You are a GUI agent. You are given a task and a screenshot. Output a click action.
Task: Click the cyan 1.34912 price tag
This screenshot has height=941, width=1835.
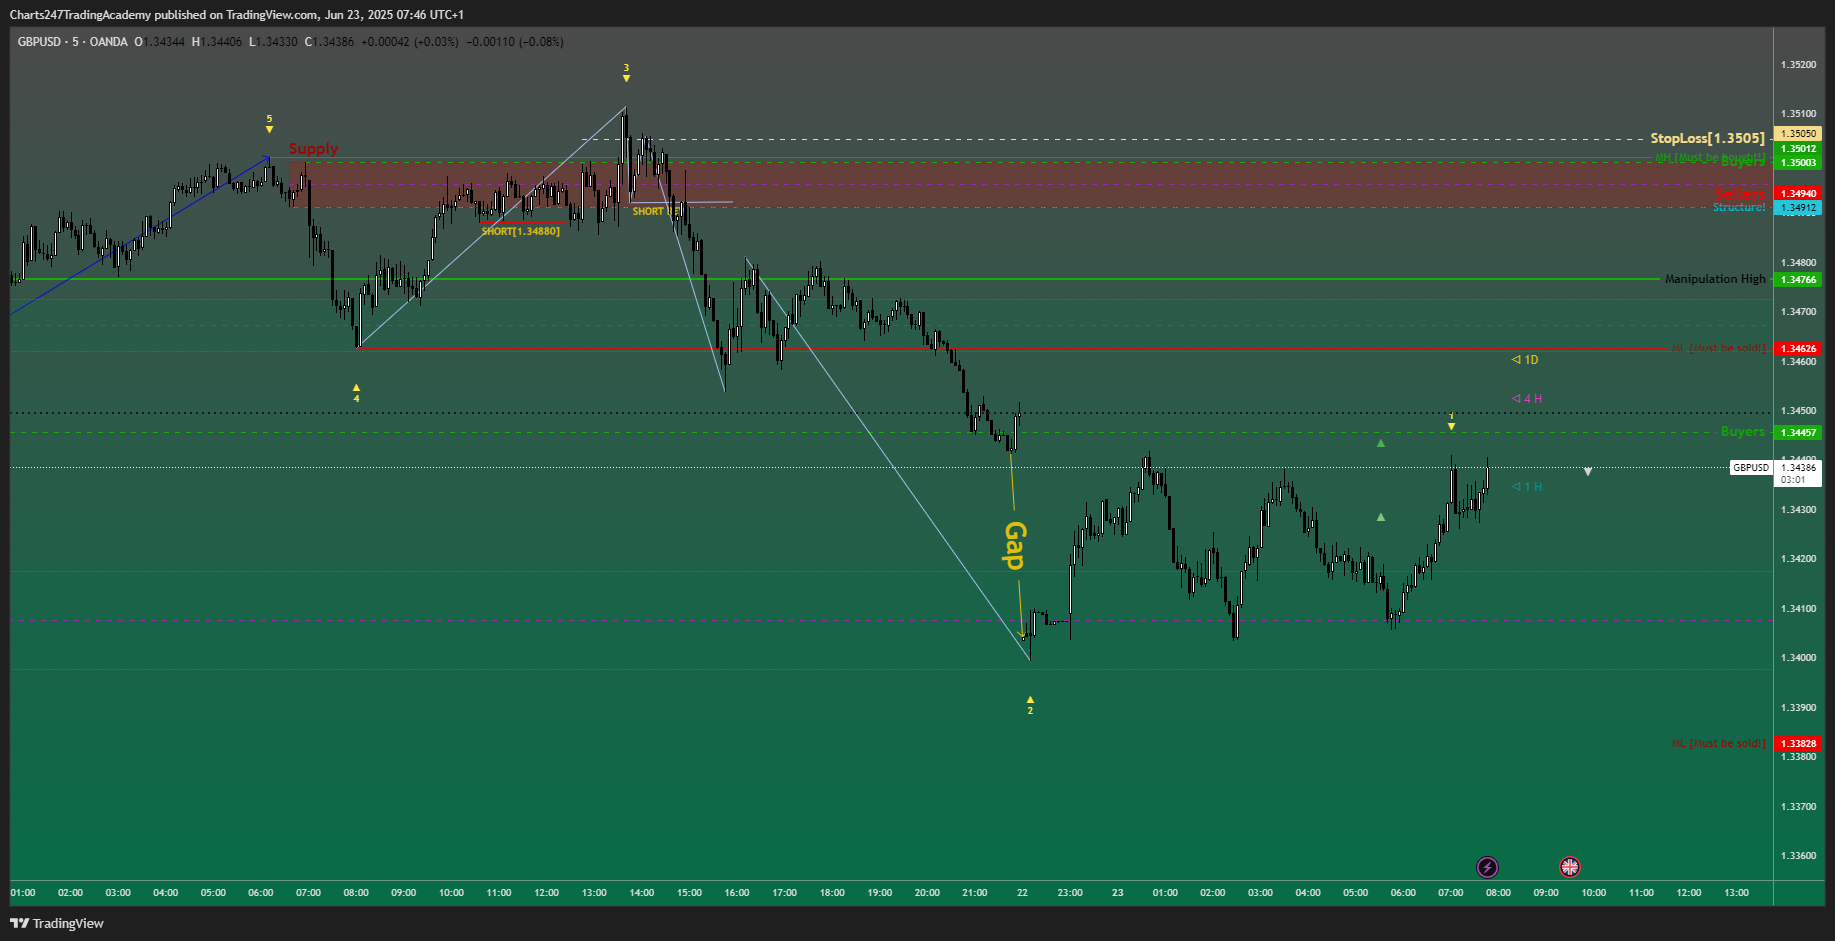1797,208
